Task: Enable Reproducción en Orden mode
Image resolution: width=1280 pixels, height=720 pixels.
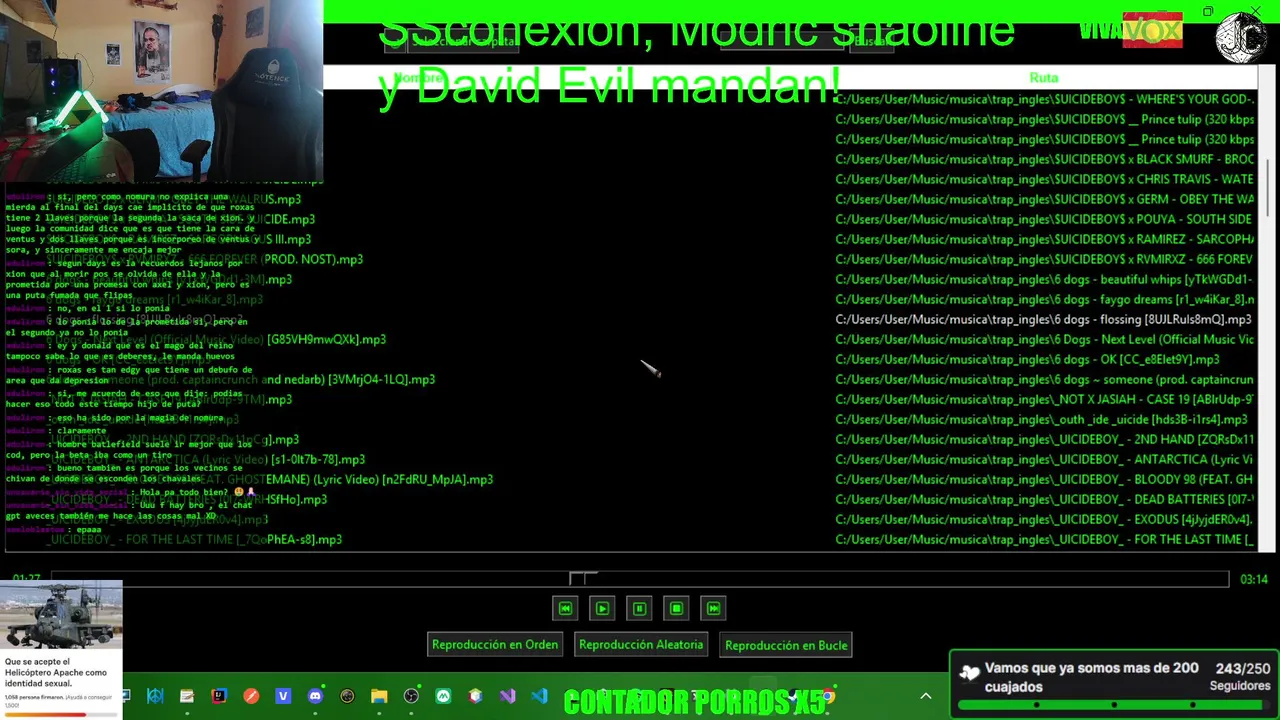Action: coord(495,645)
